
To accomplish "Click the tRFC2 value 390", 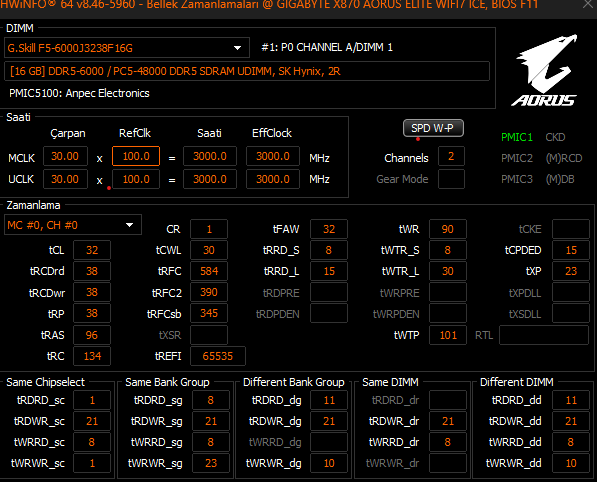I will click(x=209, y=292).
